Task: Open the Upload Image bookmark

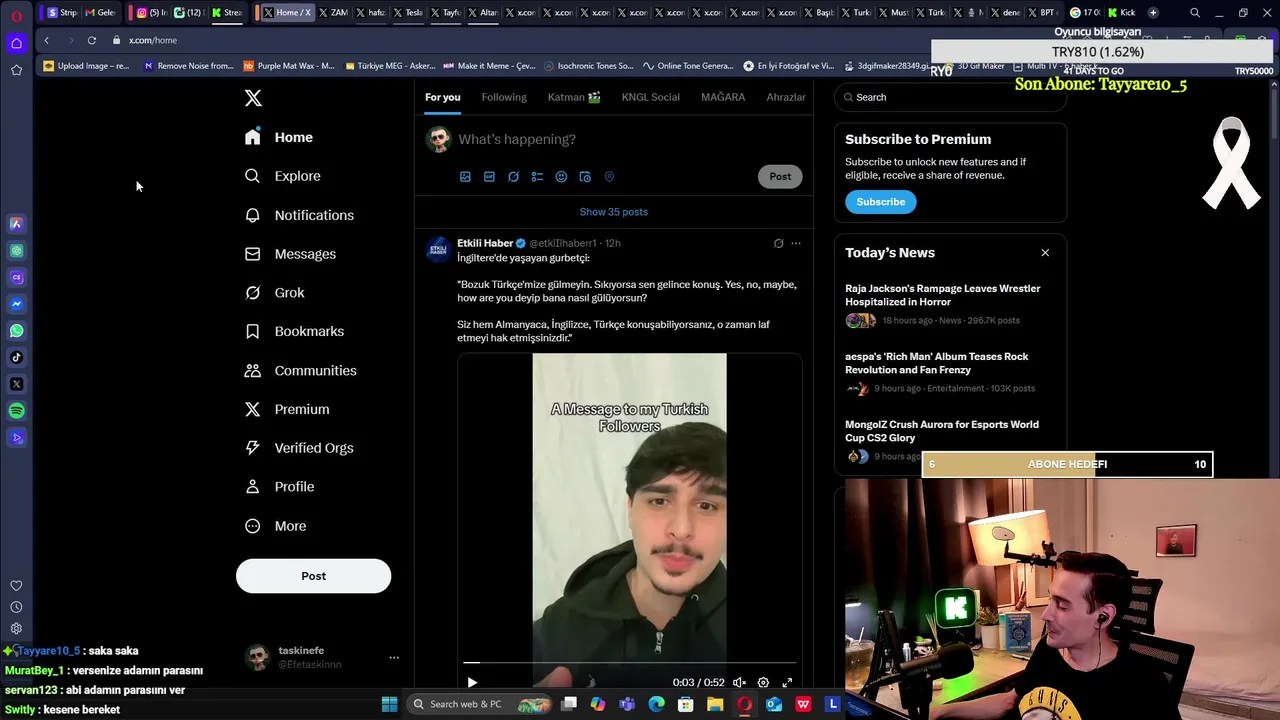Action: 86,66
